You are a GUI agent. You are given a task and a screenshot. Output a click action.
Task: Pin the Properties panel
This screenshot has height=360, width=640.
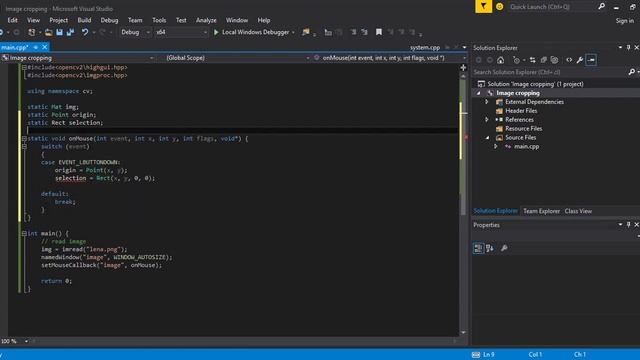point(629,225)
